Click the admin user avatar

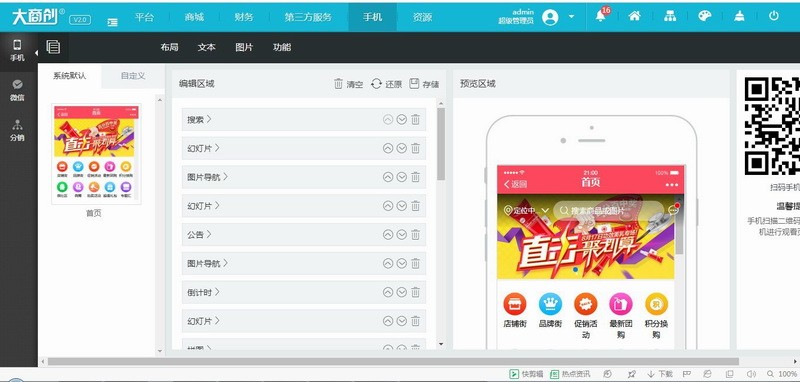(551, 17)
